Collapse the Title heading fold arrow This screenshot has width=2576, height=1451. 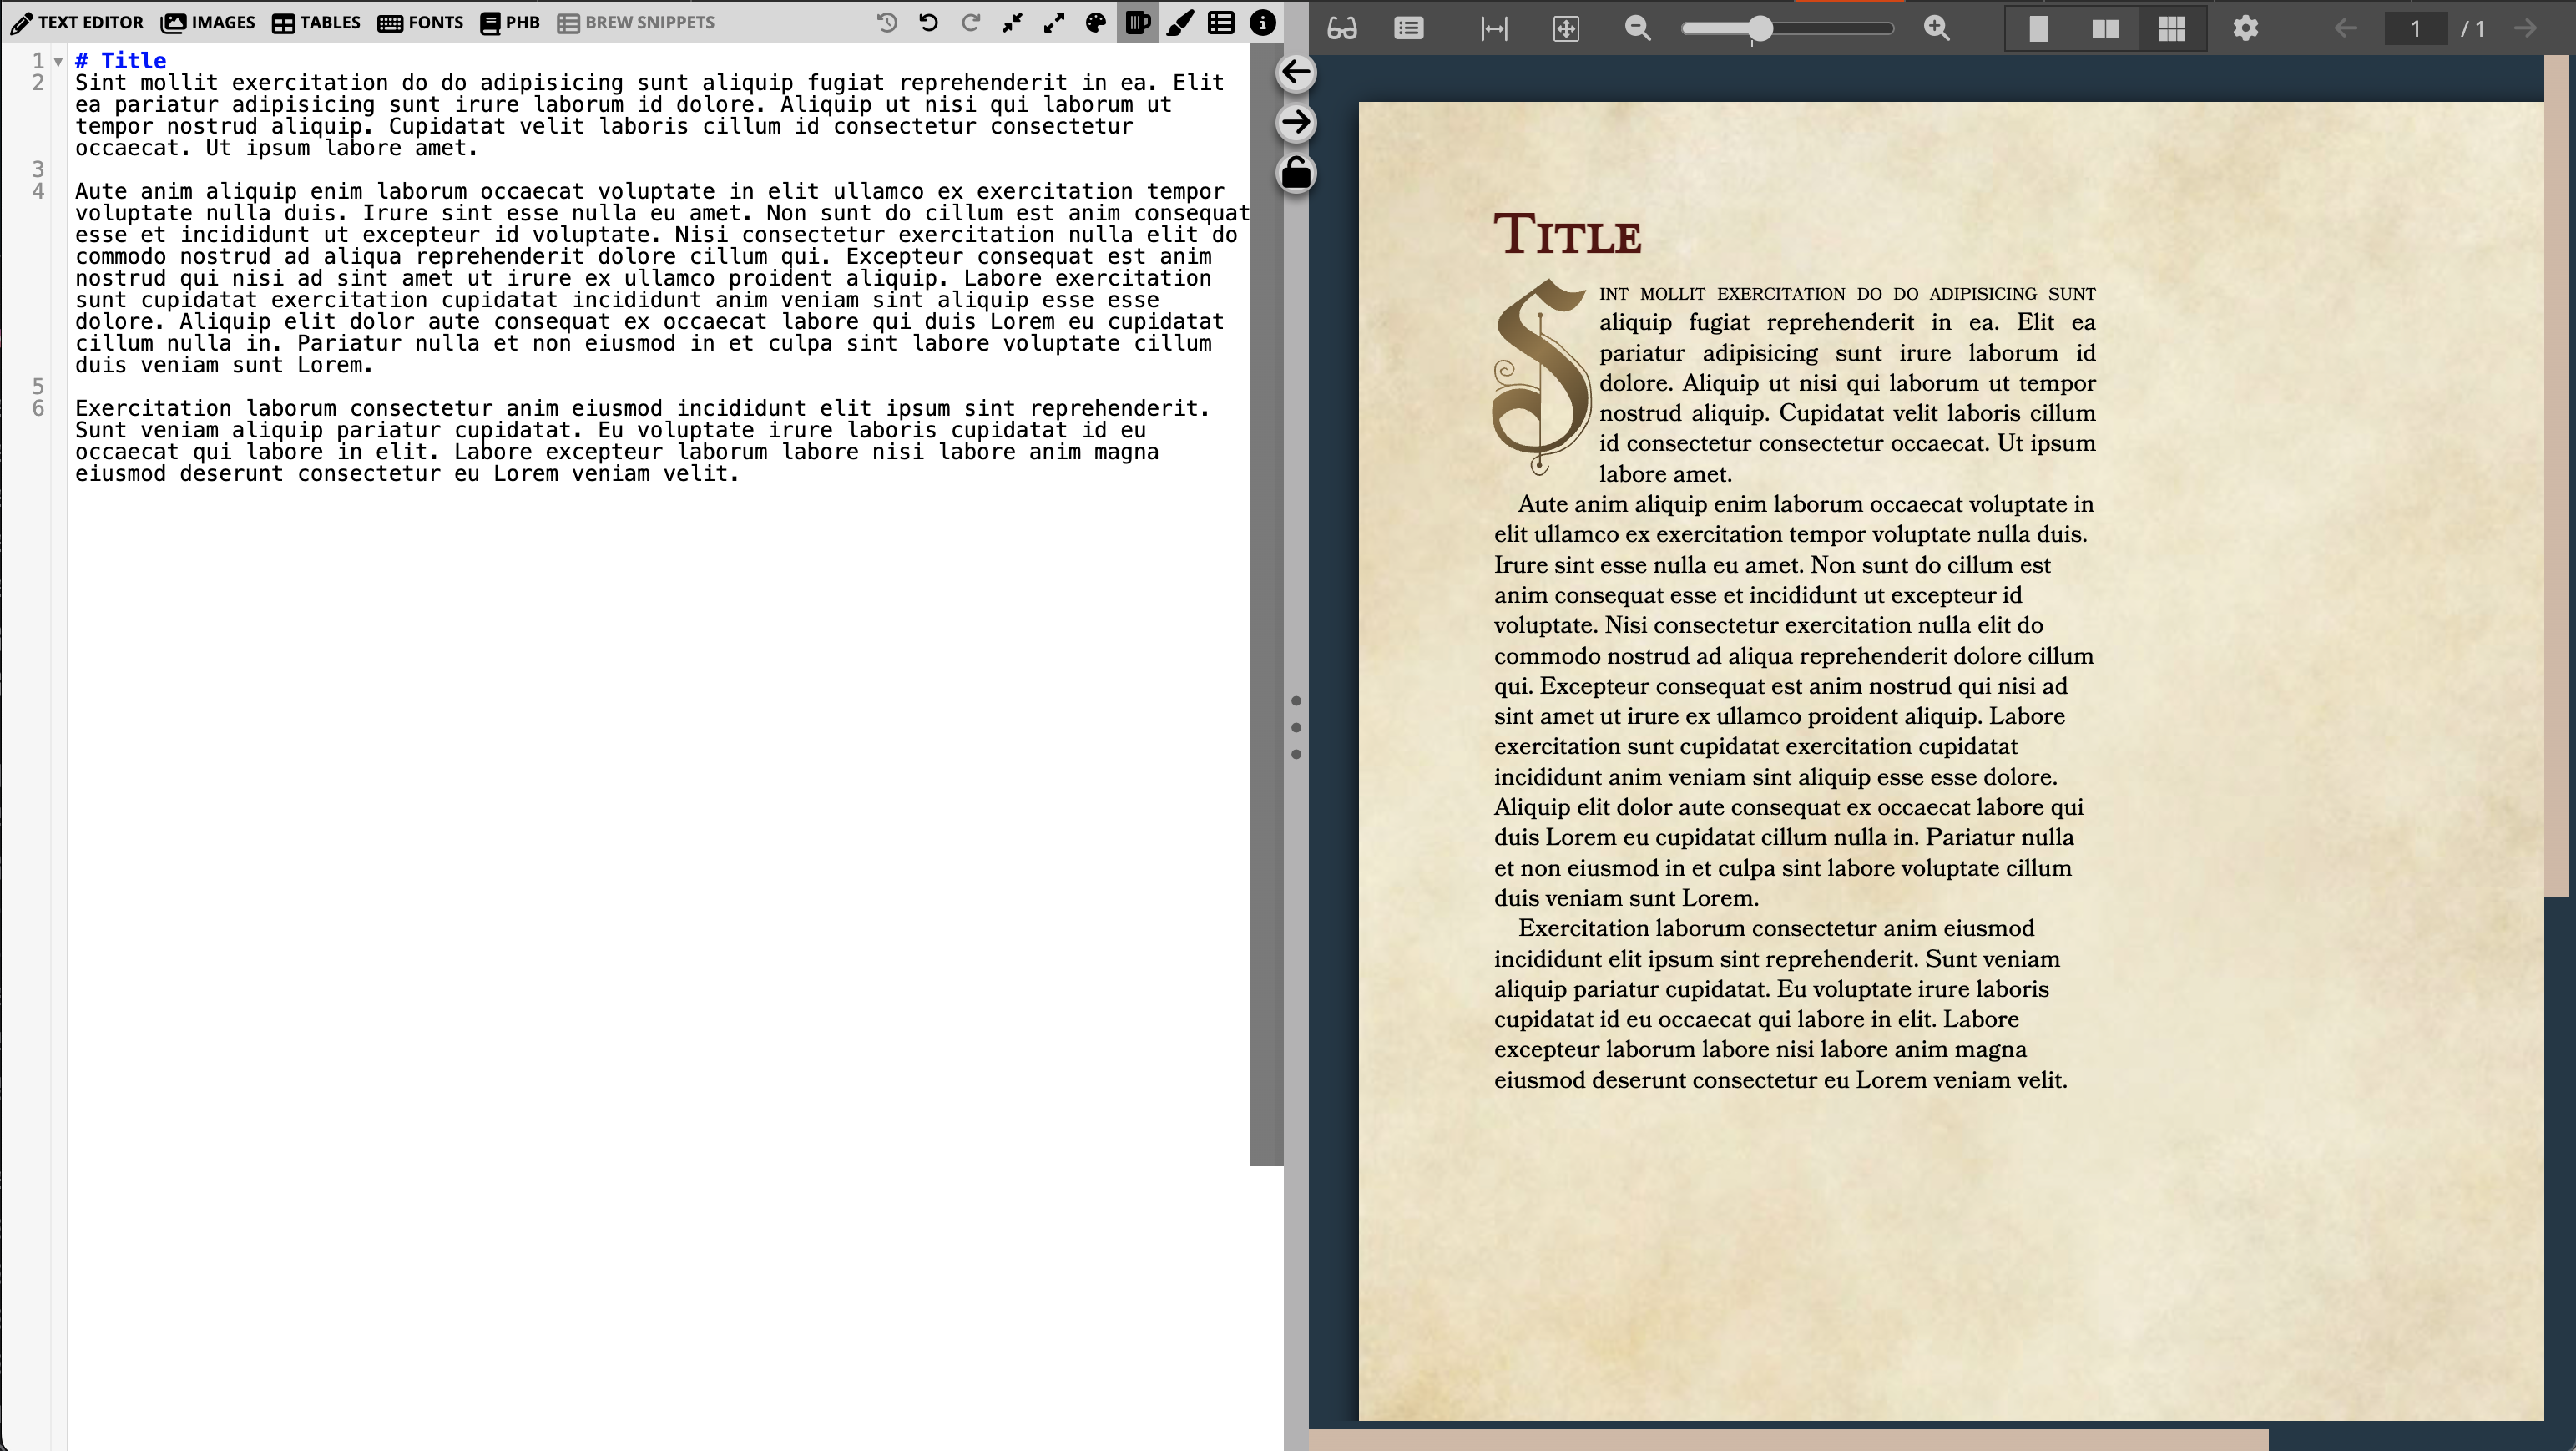pyautogui.click(x=58, y=62)
